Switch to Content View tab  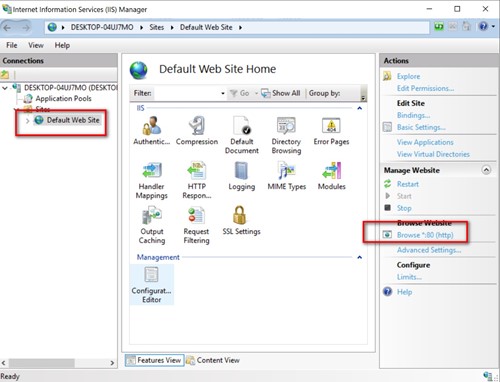pyautogui.click(x=213, y=360)
